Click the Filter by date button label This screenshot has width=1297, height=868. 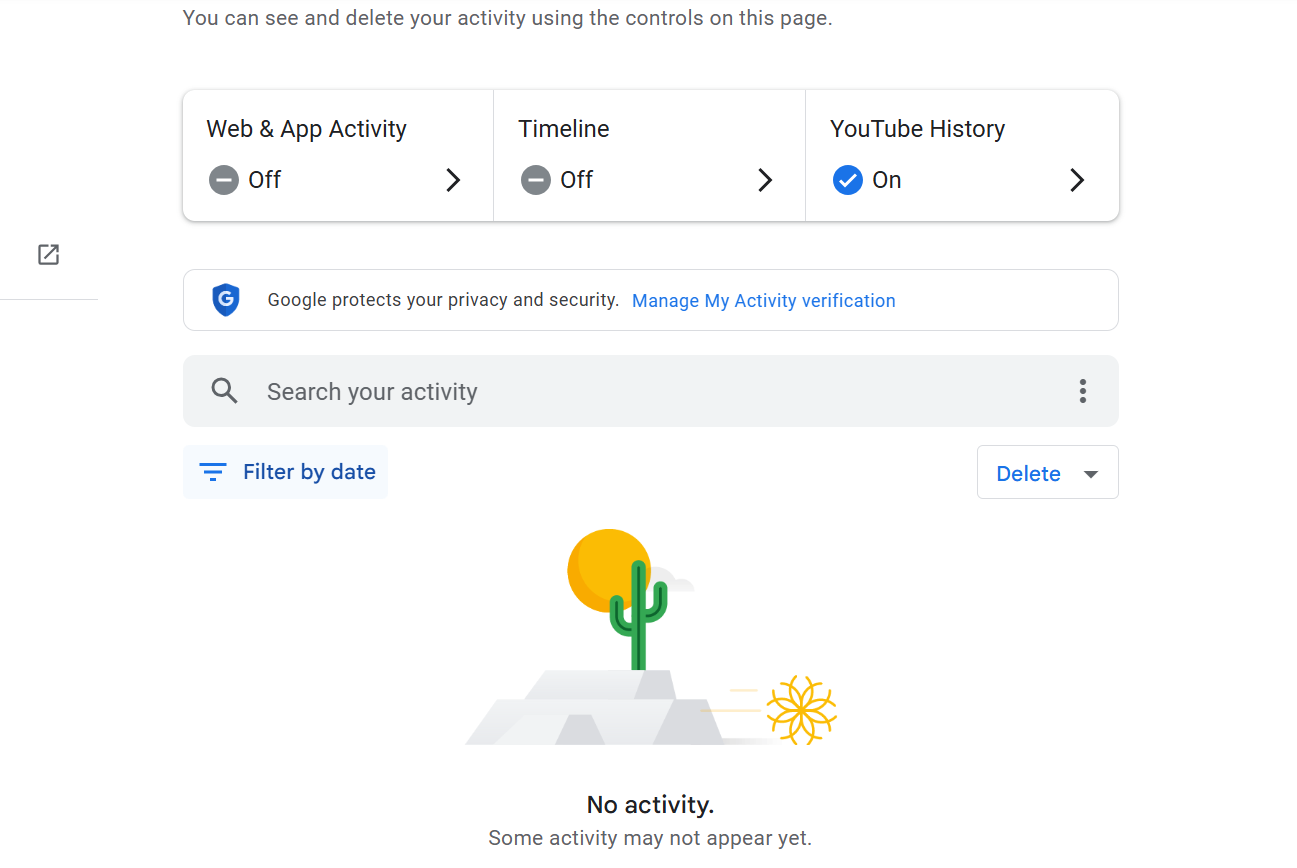[x=309, y=472]
